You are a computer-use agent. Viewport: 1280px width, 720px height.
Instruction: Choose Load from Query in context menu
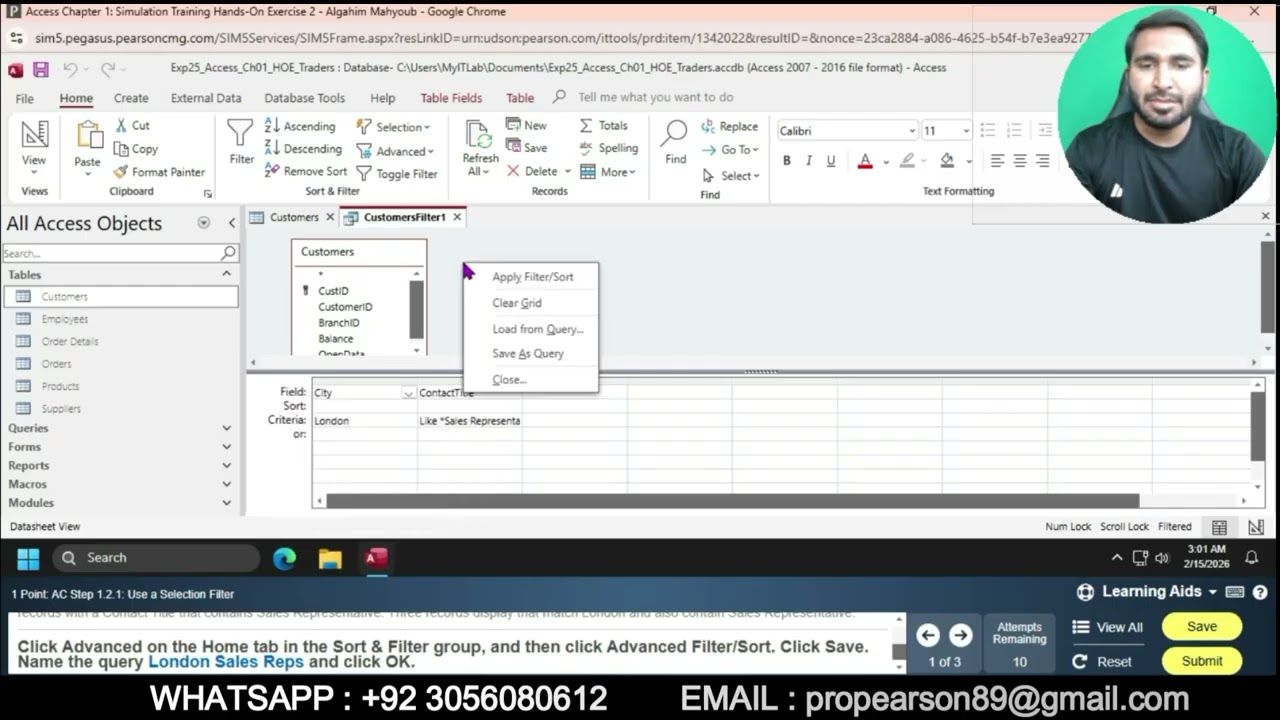point(538,329)
